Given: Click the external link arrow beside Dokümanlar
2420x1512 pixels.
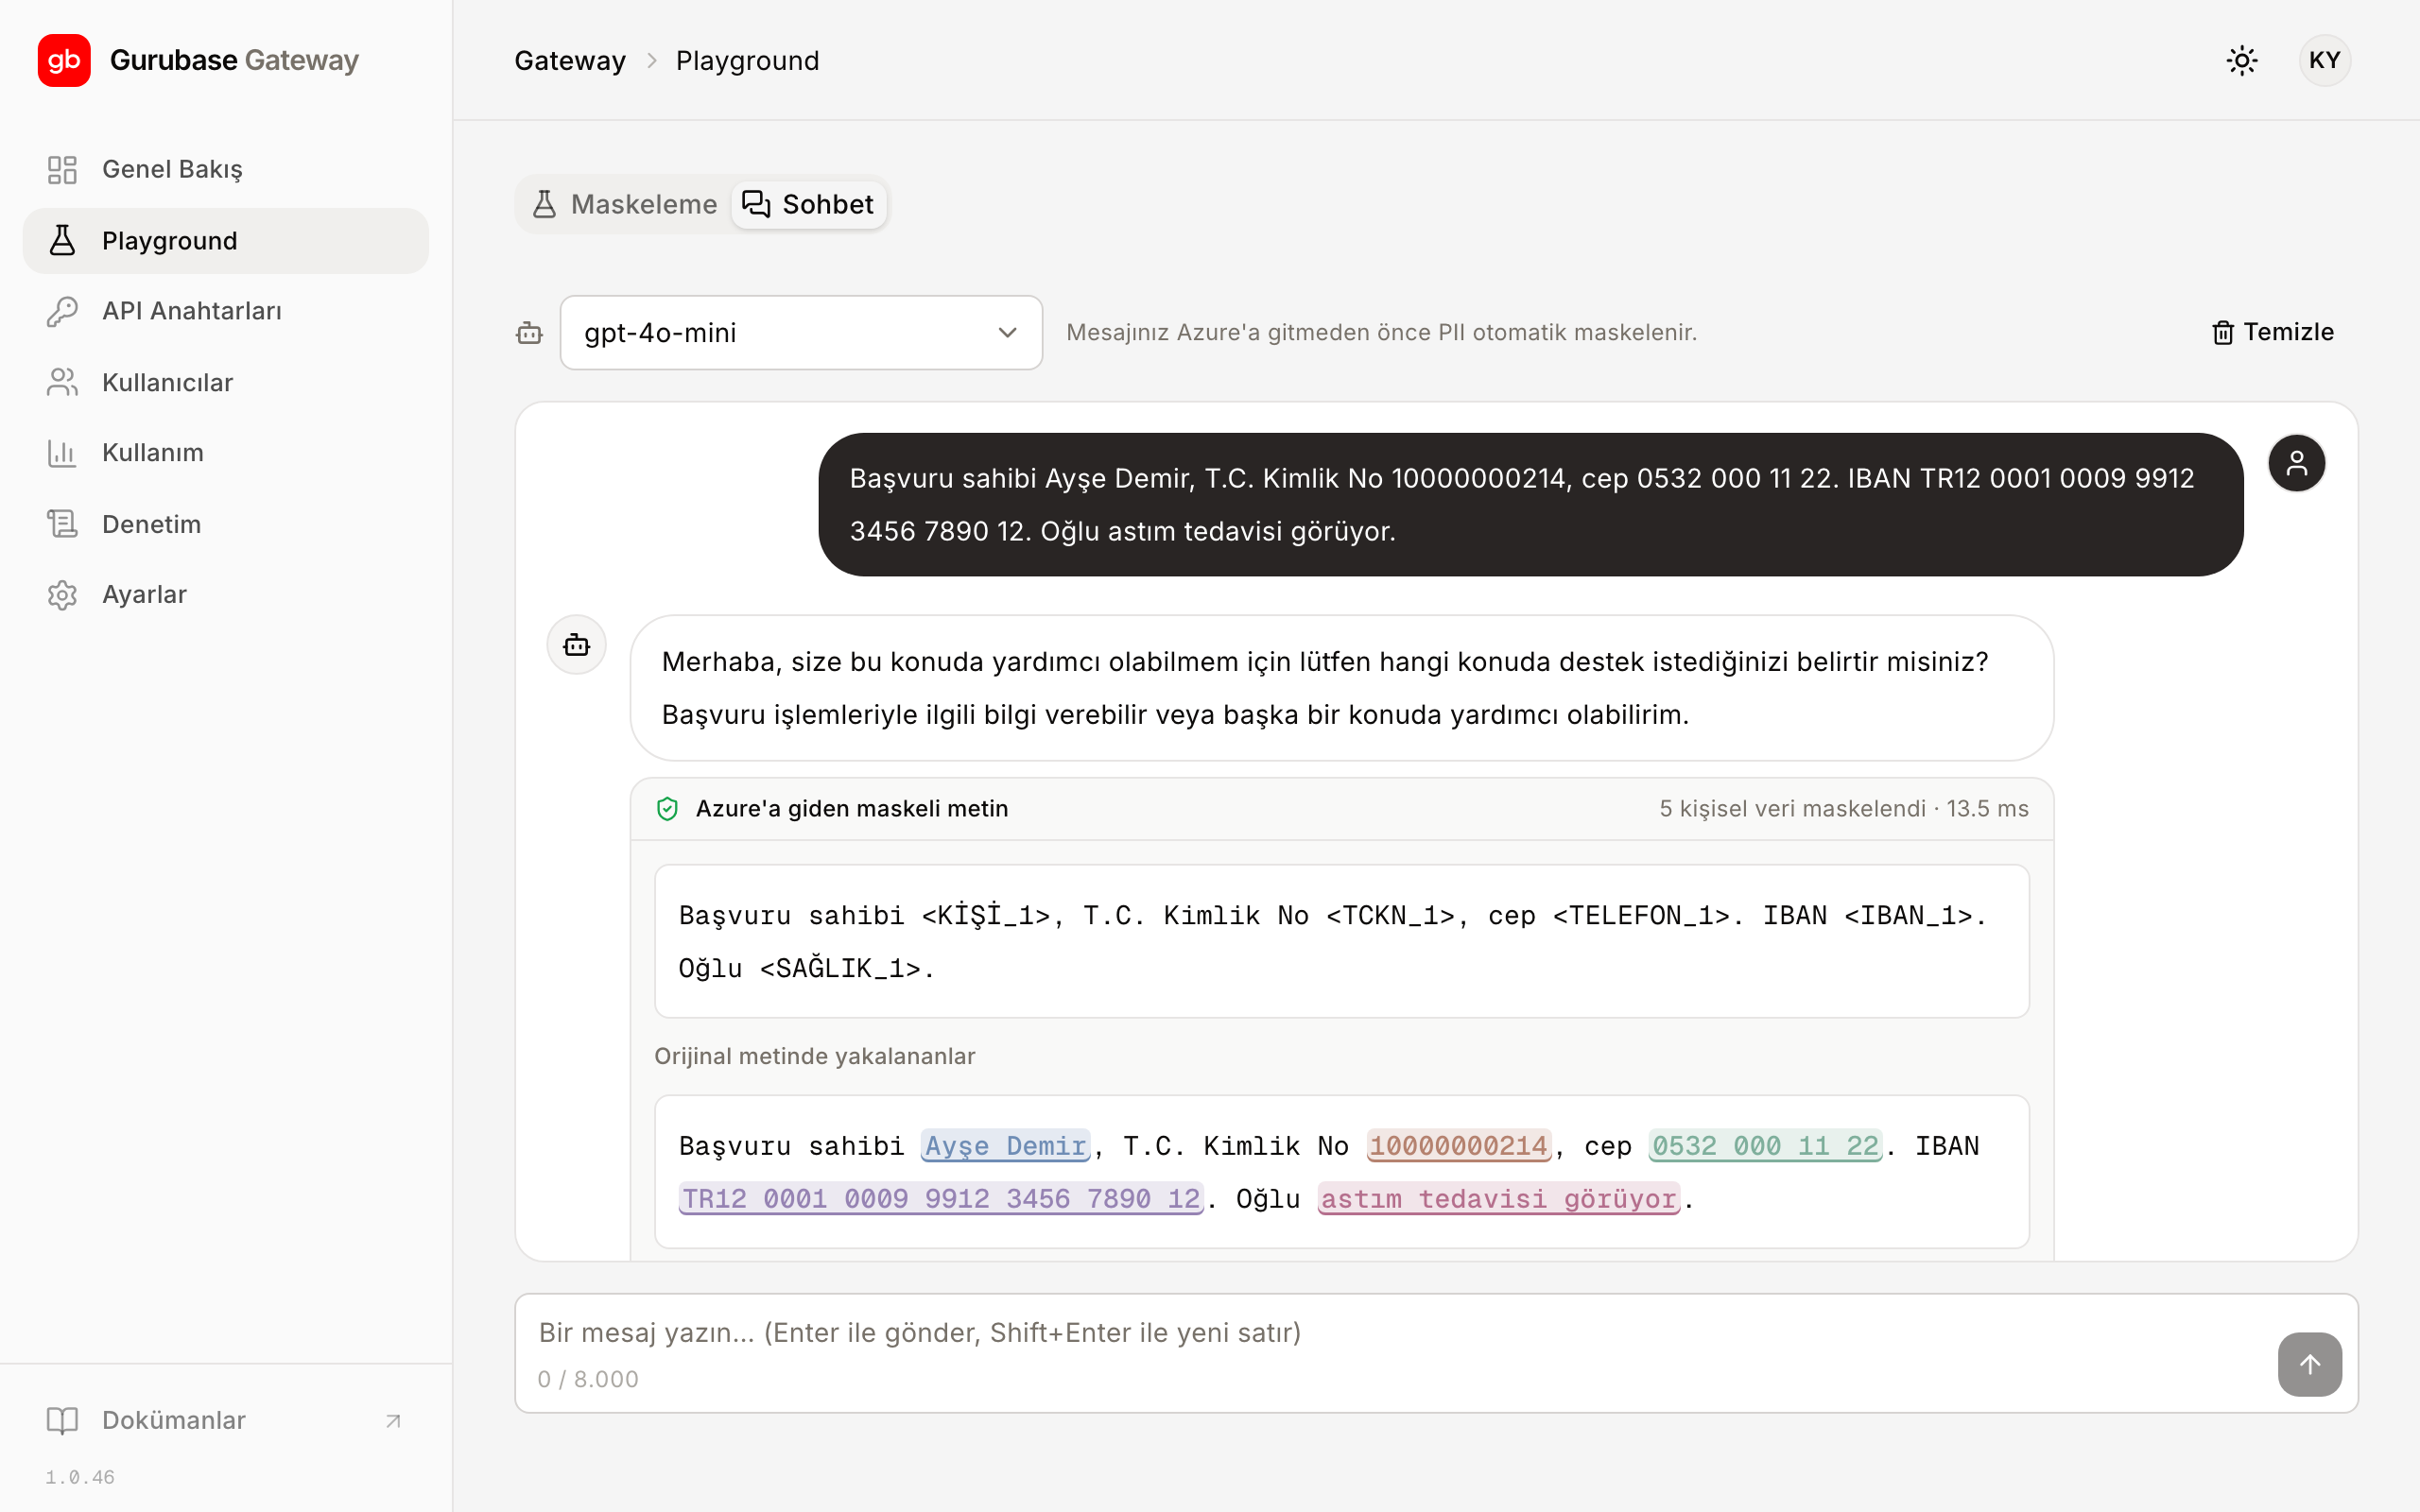Looking at the screenshot, I should [393, 1421].
